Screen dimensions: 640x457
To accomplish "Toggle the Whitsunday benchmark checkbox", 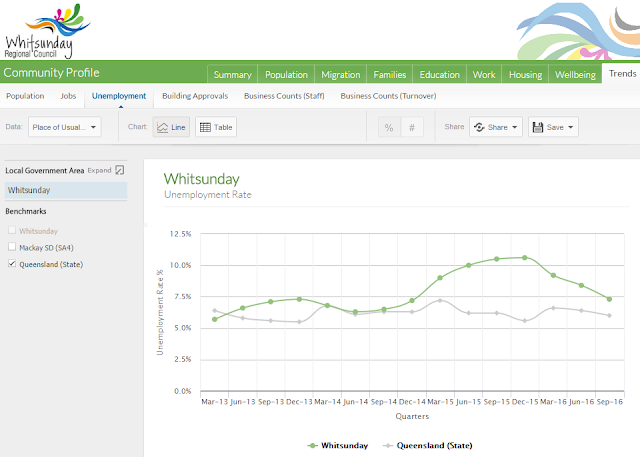I will (12, 231).
